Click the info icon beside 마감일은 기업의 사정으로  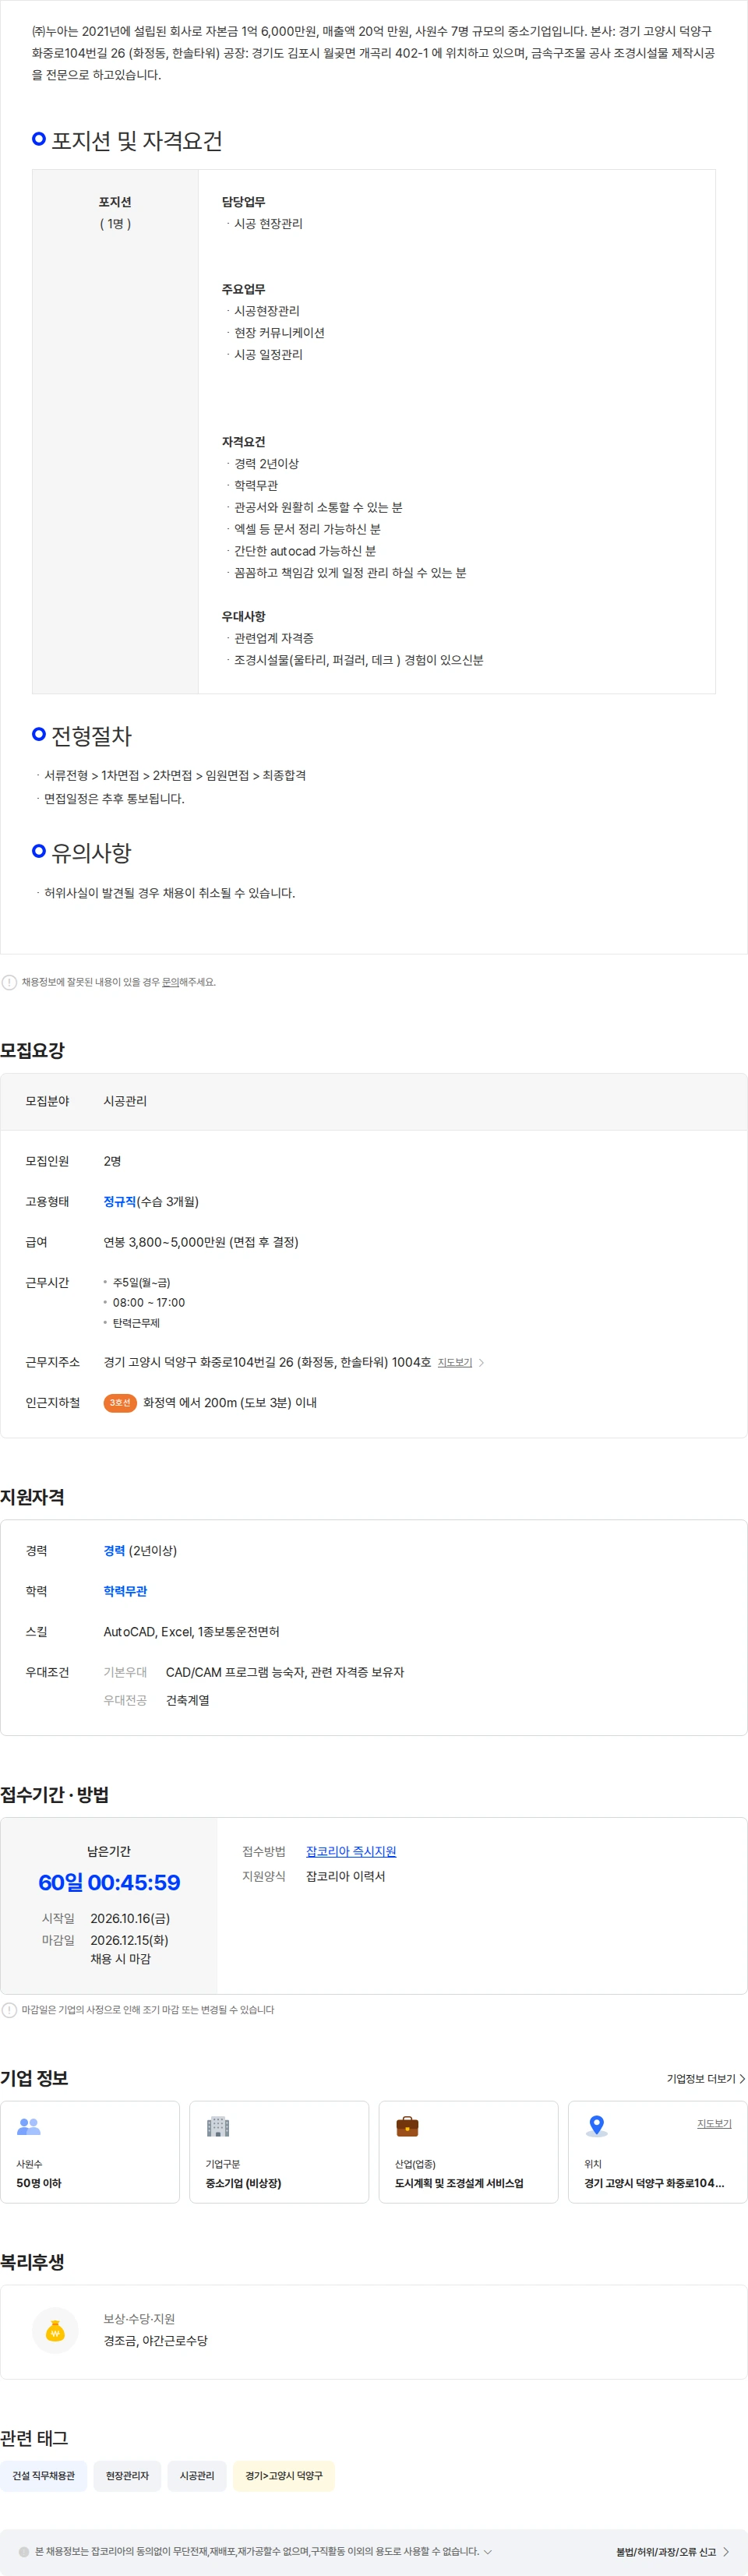tap(9, 2009)
